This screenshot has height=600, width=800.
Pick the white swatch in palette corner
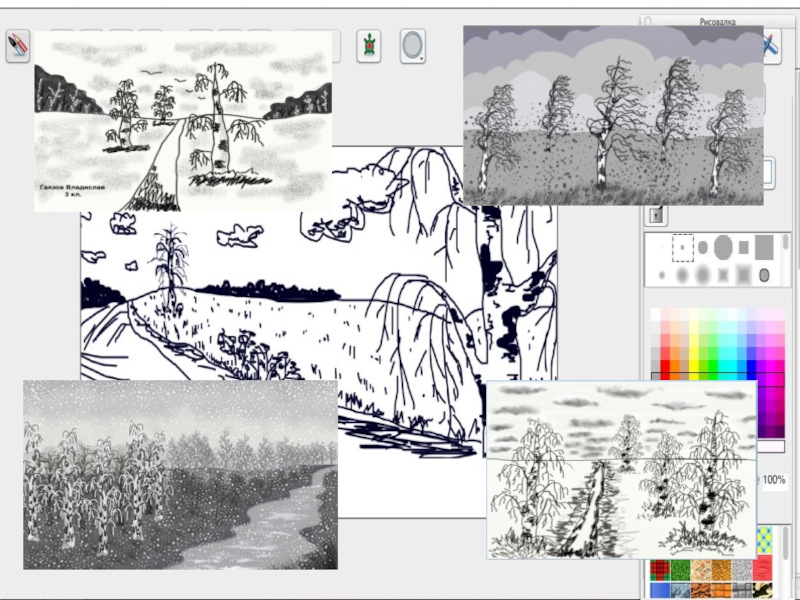click(656, 313)
